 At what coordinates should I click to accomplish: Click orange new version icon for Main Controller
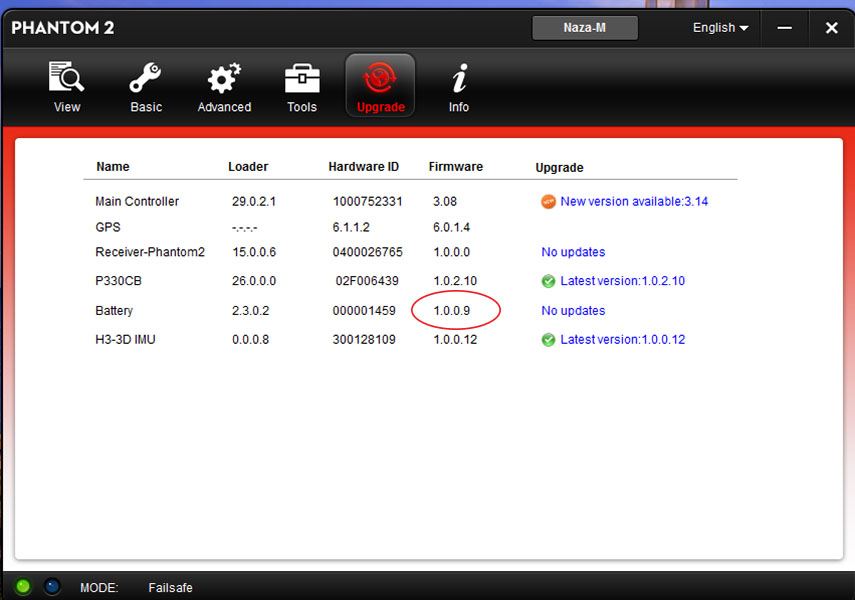tap(548, 202)
